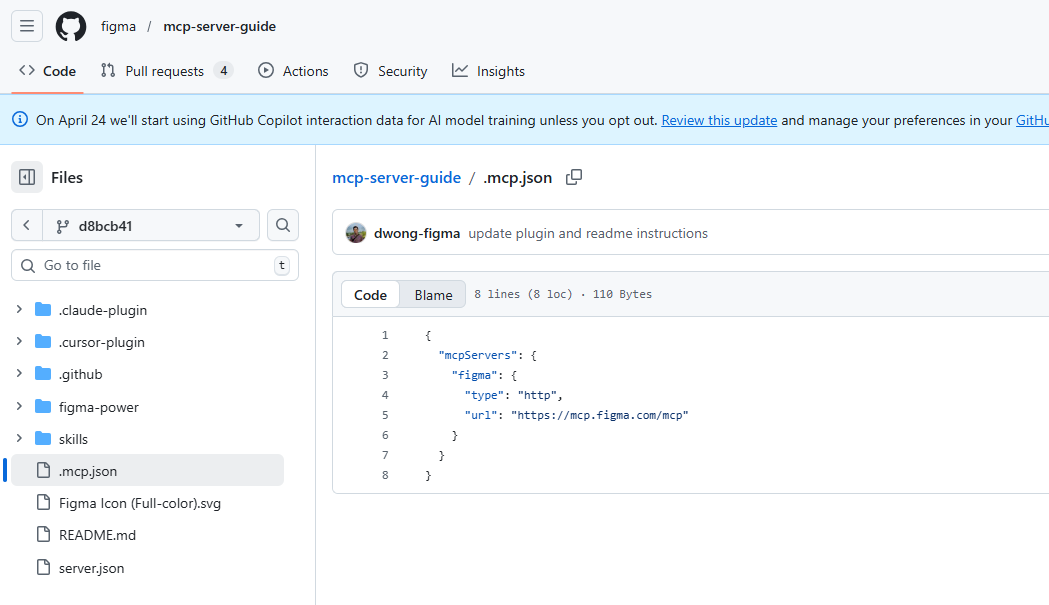Click the keyboard shortcut t hint
The image size is (1049, 605).
point(282,266)
